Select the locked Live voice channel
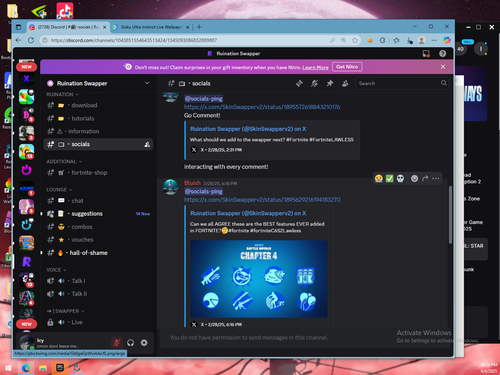 (x=98, y=322)
